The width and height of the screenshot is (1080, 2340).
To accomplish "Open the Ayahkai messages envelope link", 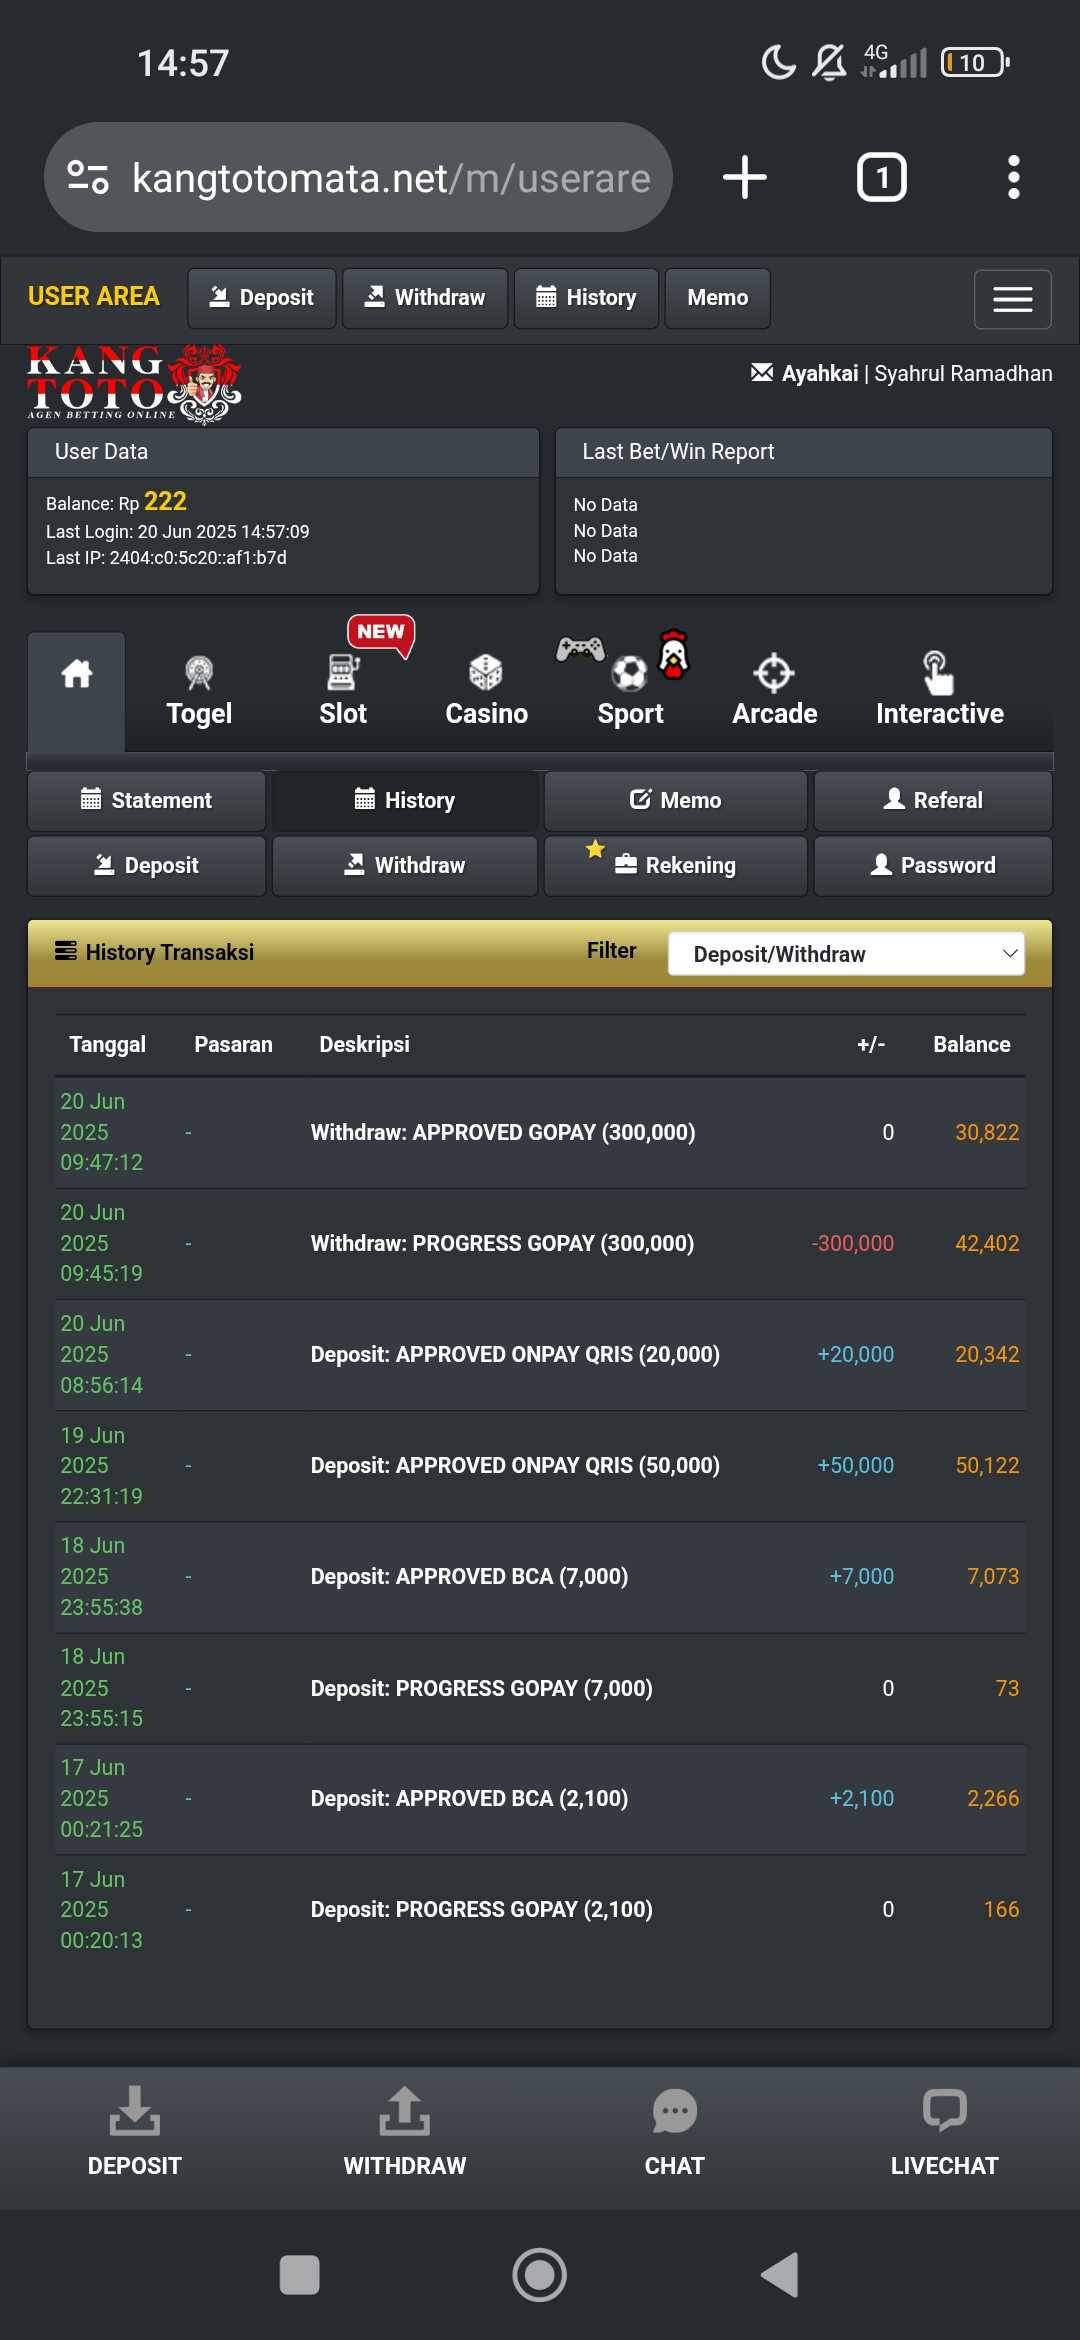I will pos(805,374).
